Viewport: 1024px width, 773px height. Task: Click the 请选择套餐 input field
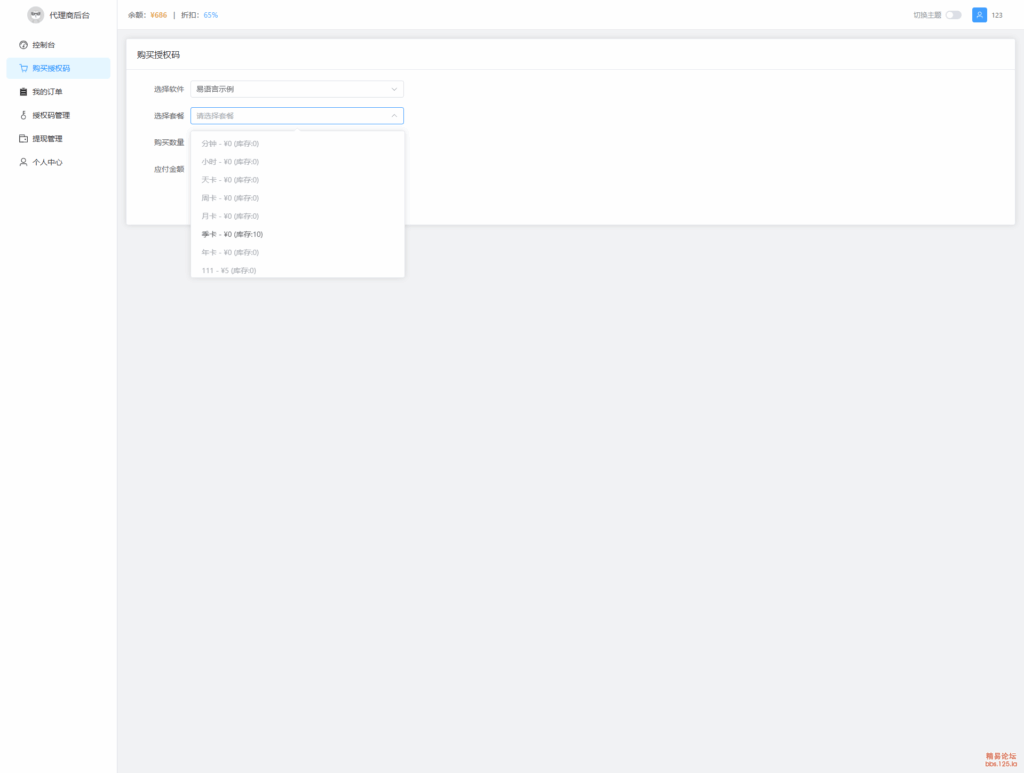(285, 116)
